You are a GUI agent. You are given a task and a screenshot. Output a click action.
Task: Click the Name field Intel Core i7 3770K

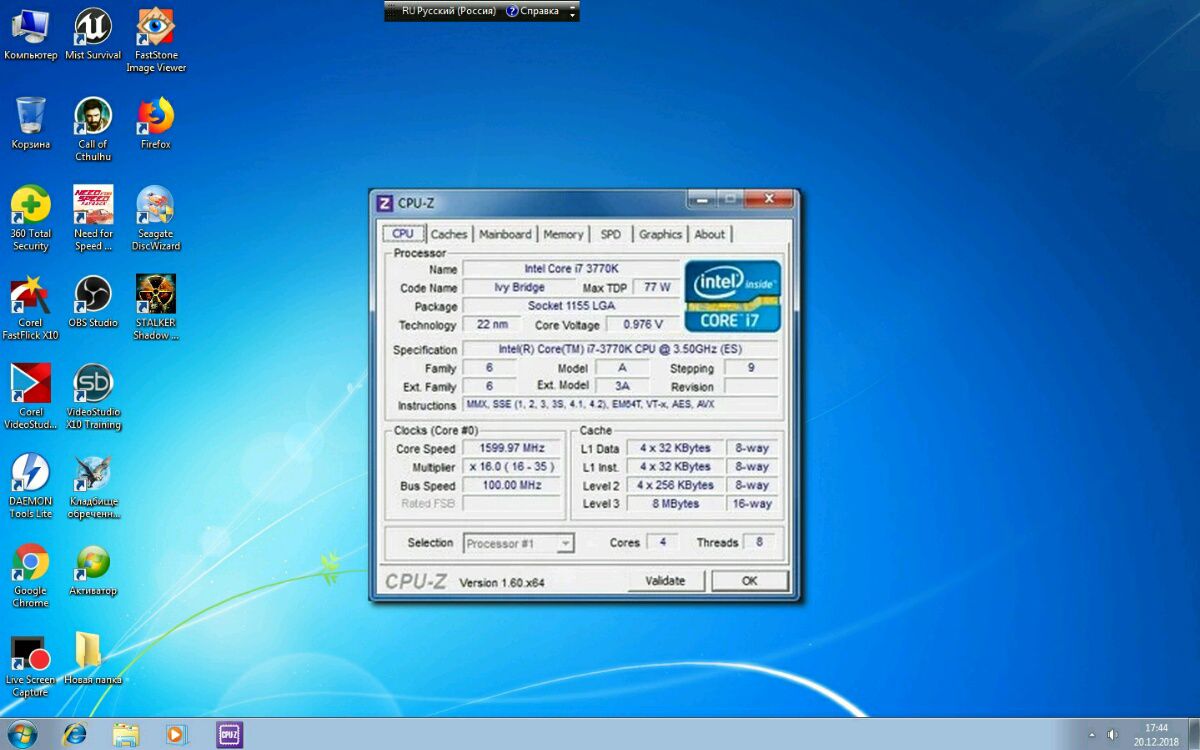click(571, 269)
